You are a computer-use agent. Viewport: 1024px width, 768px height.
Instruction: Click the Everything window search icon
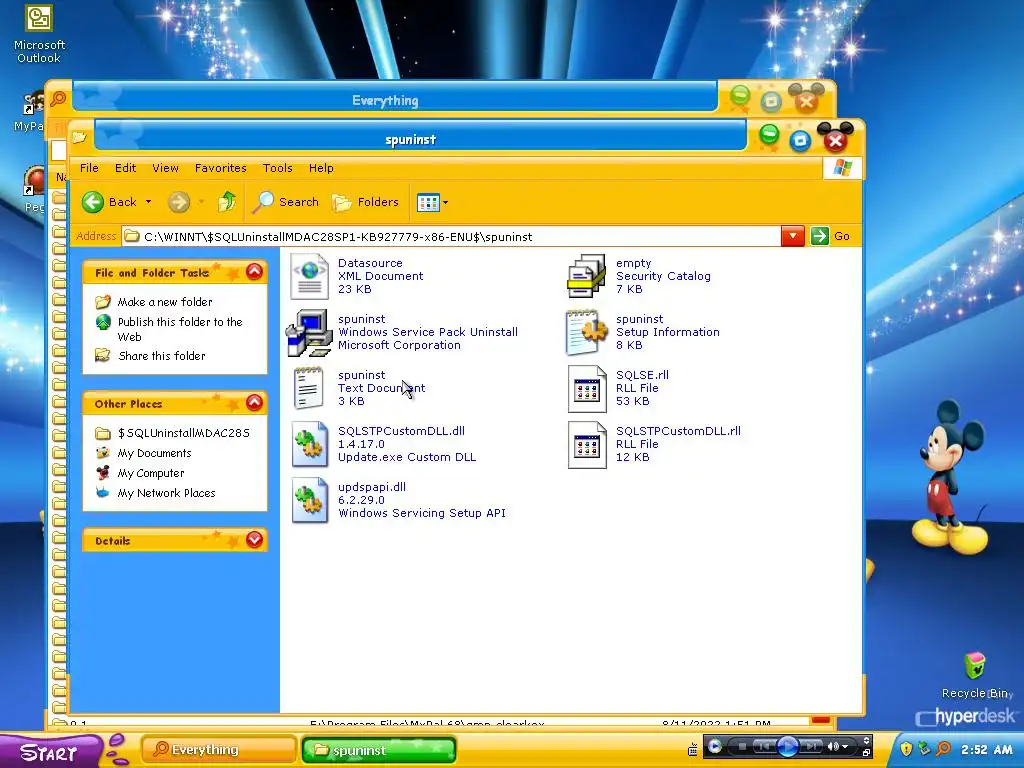pos(58,99)
